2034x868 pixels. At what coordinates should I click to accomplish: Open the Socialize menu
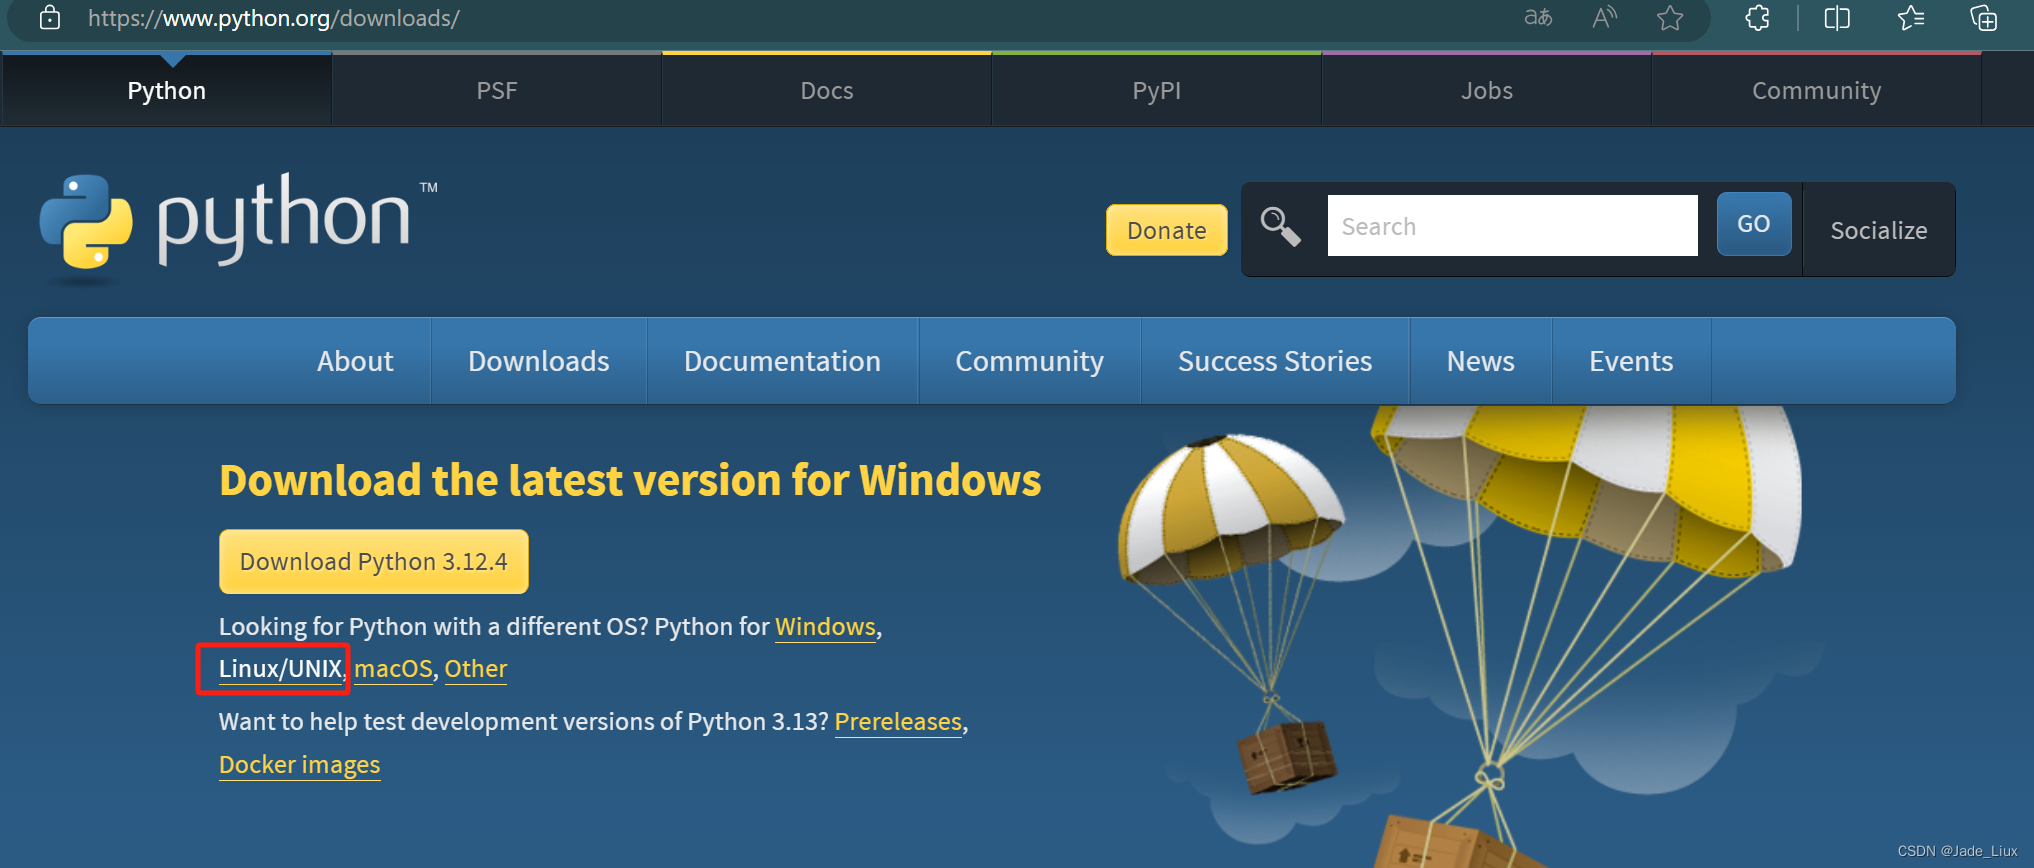pyautogui.click(x=1879, y=230)
